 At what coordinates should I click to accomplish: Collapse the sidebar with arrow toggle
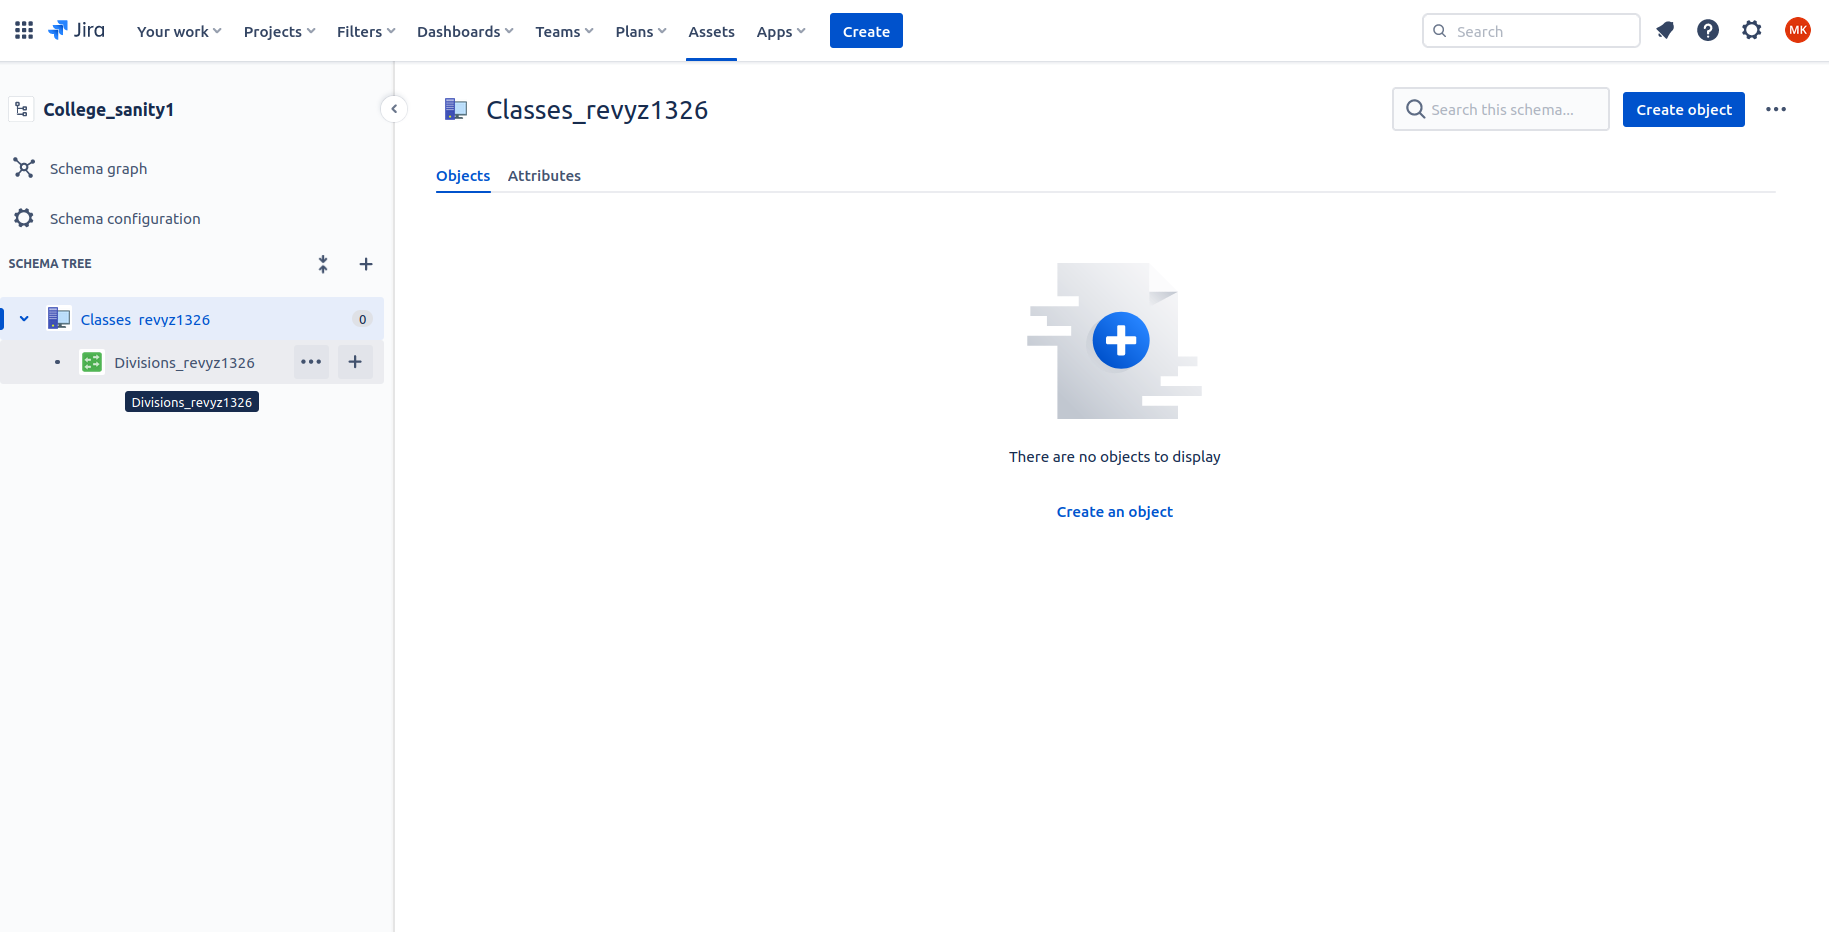pyautogui.click(x=394, y=109)
